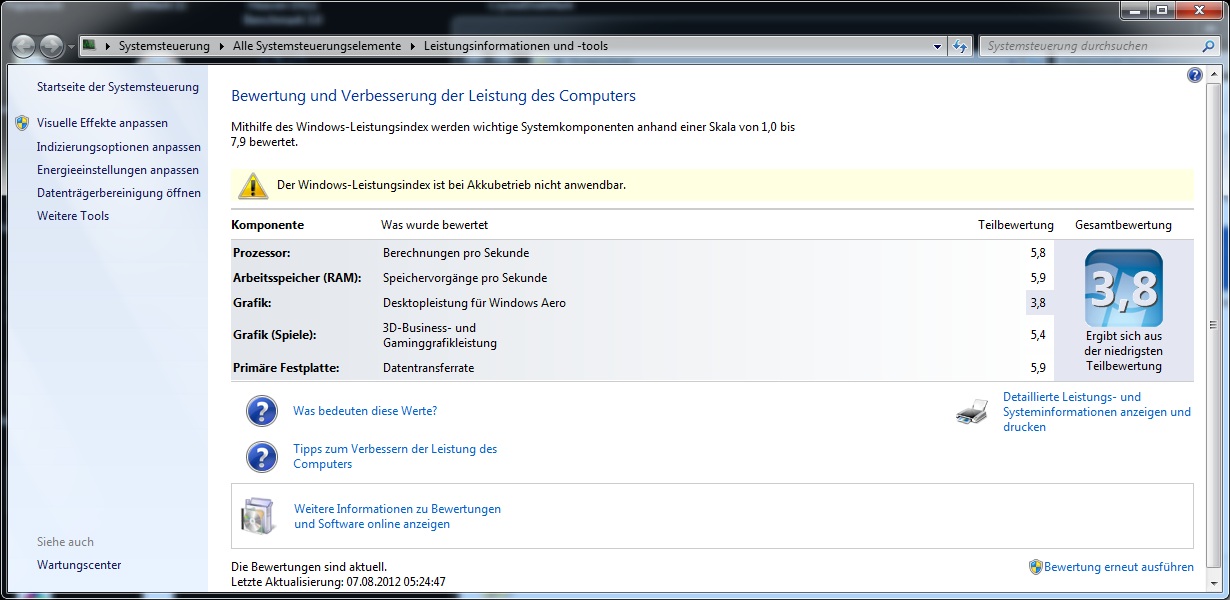Open Wartungscenter under Siehe auch
The height and width of the screenshot is (600, 1230).
click(x=79, y=565)
